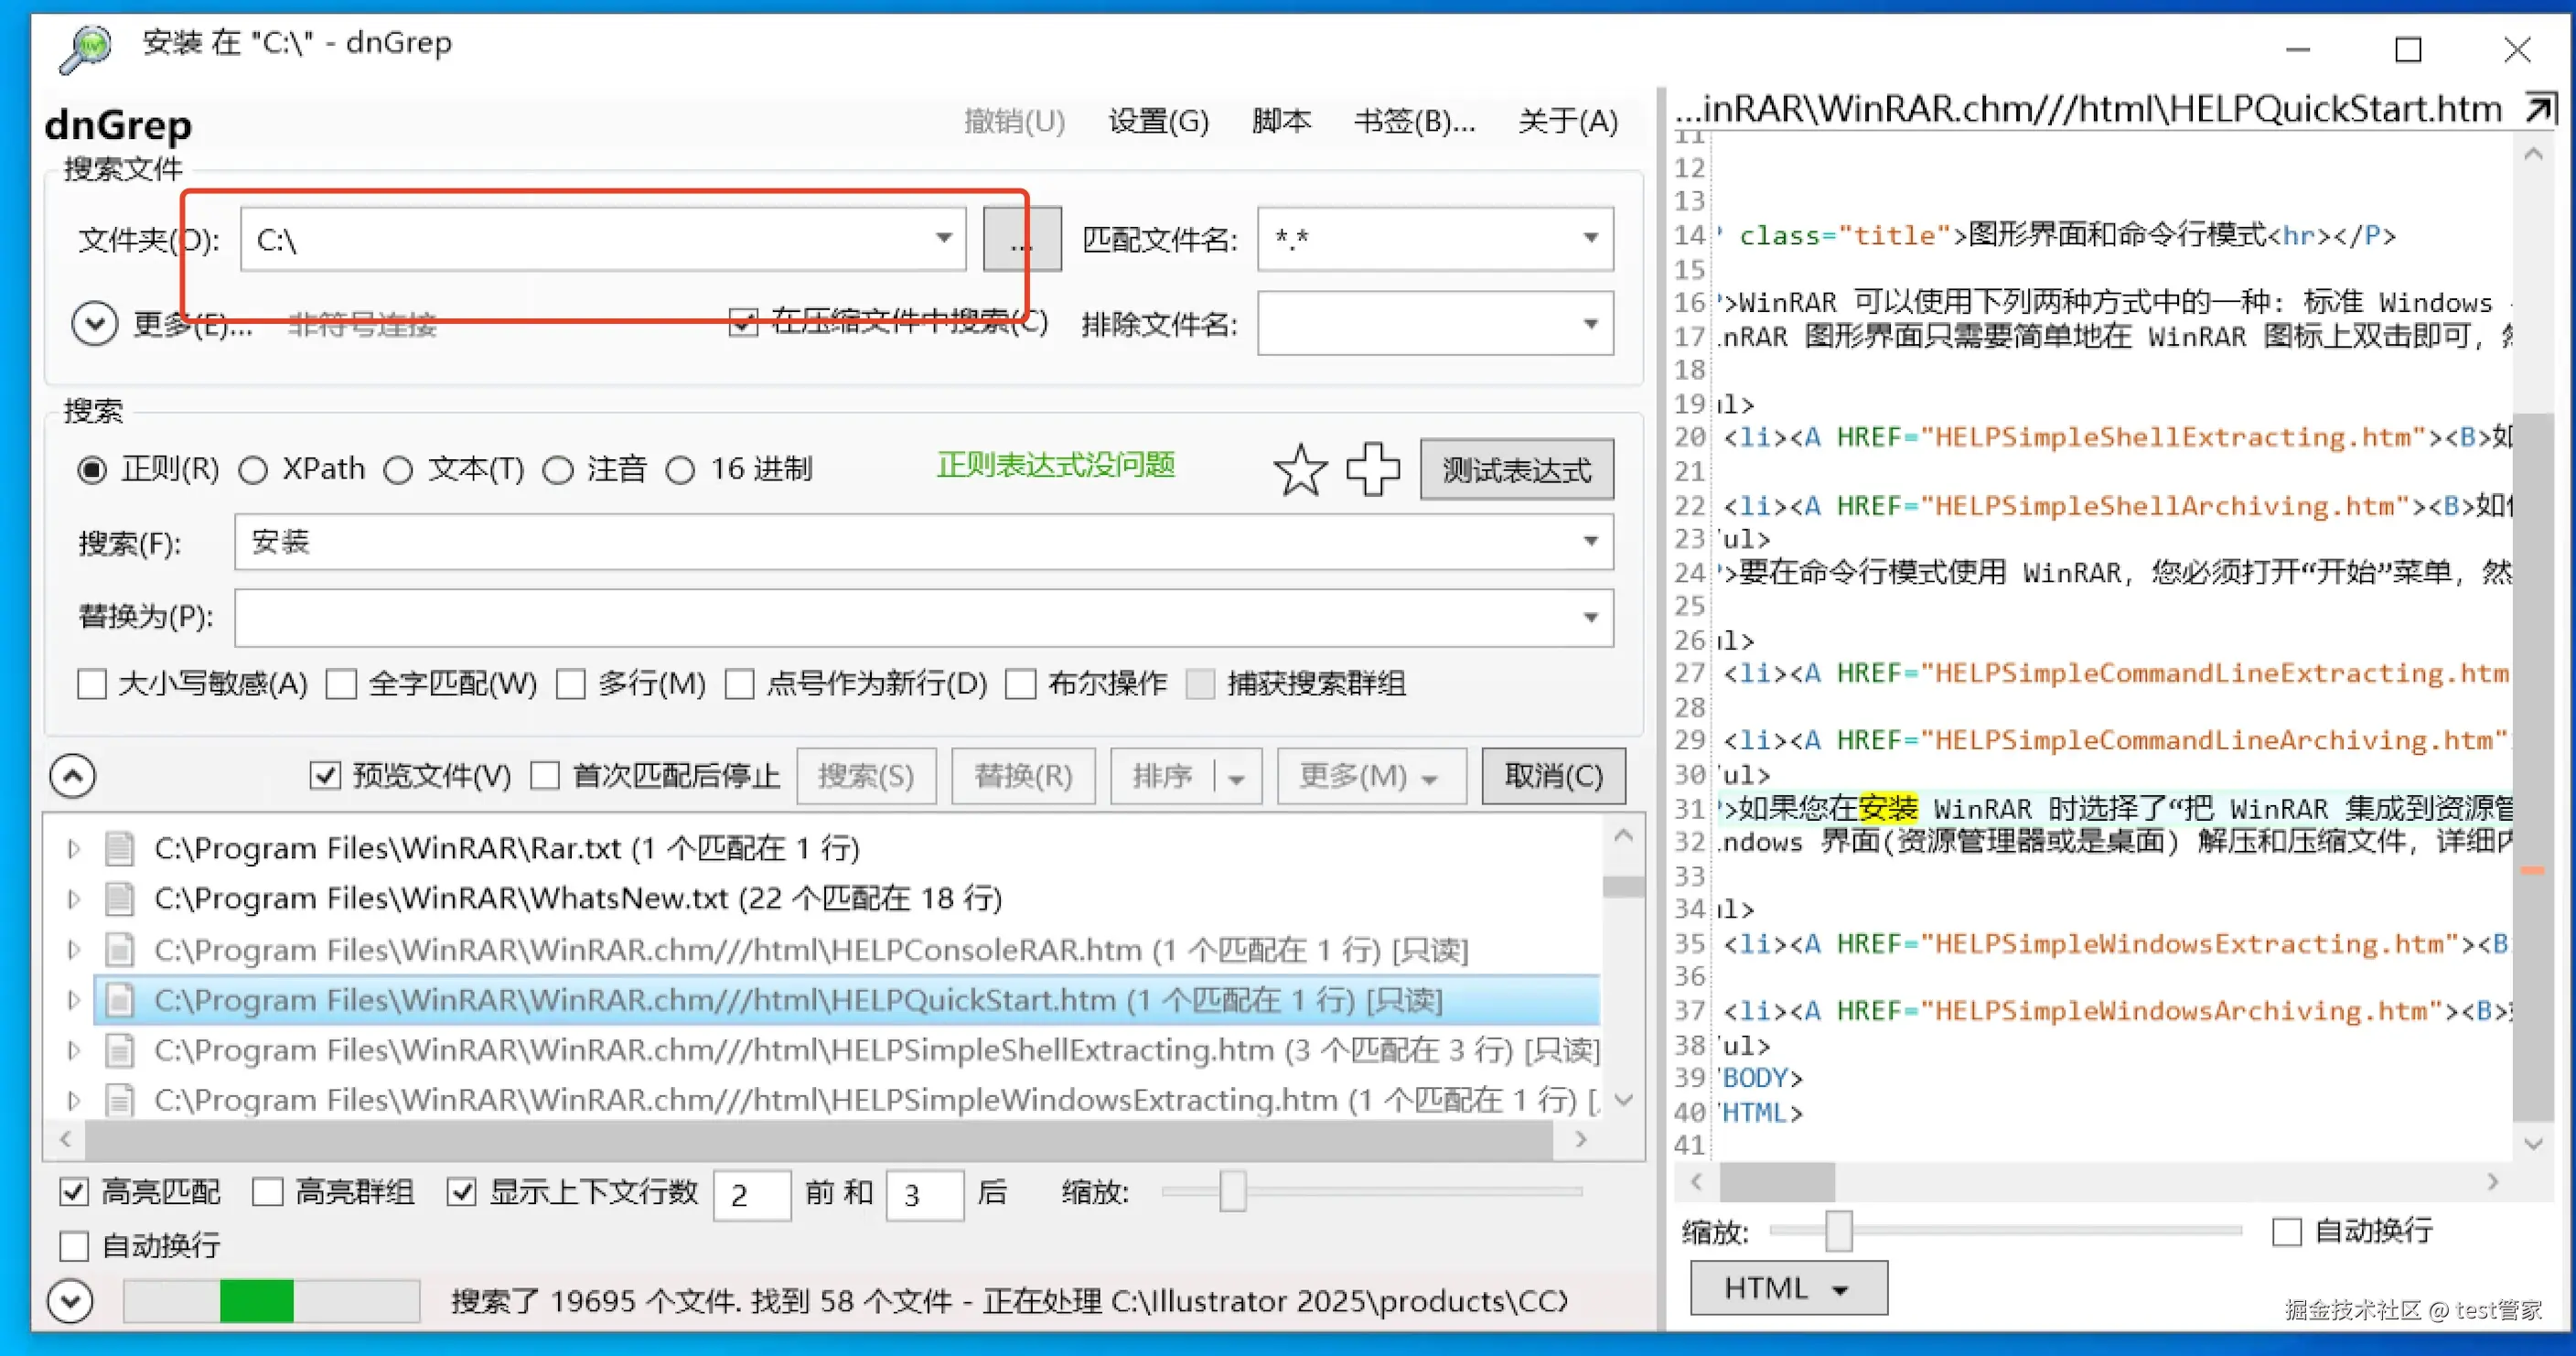The height and width of the screenshot is (1356, 2576).
Task: Open more options with the 更多(E) chevron icon
Action: pyautogui.click(x=95, y=324)
